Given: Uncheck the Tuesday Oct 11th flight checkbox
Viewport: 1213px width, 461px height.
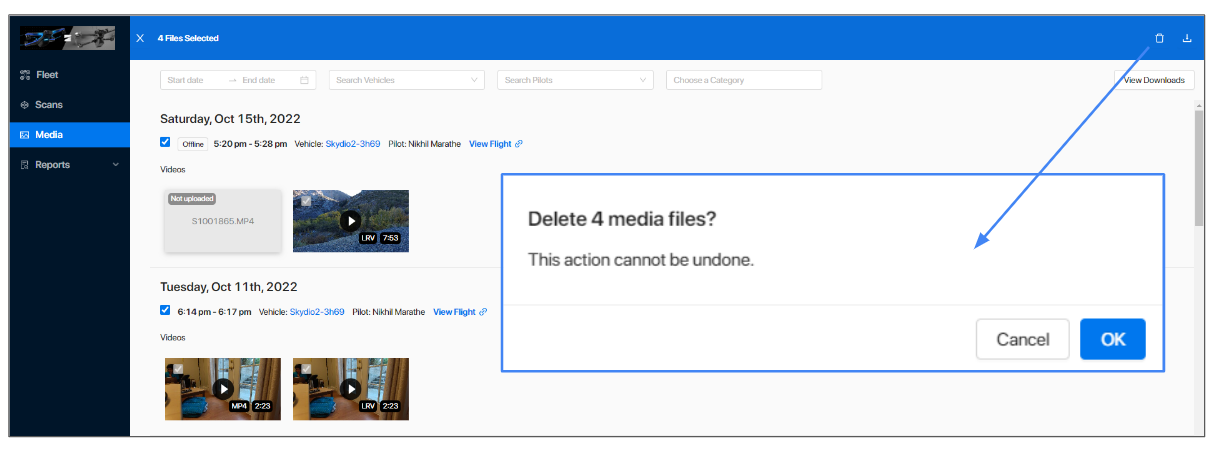Looking at the screenshot, I should pyautogui.click(x=165, y=310).
